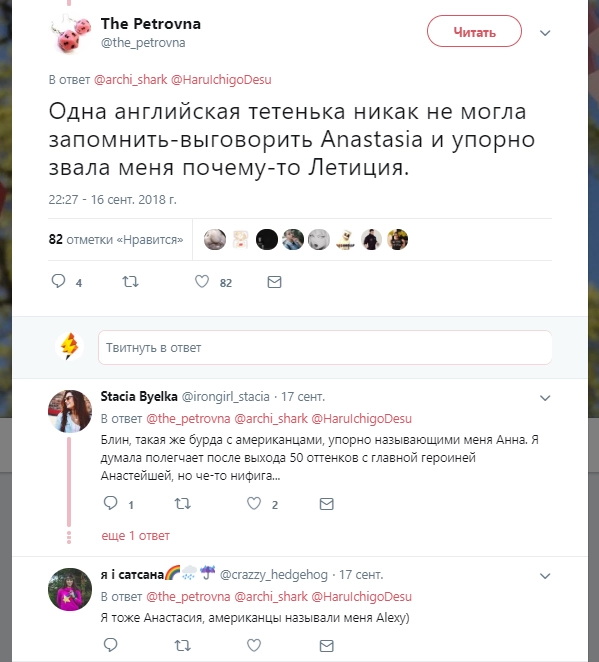Retweet Stacia Byelka's reply
Image resolution: width=599 pixels, height=662 pixels.
click(183, 504)
